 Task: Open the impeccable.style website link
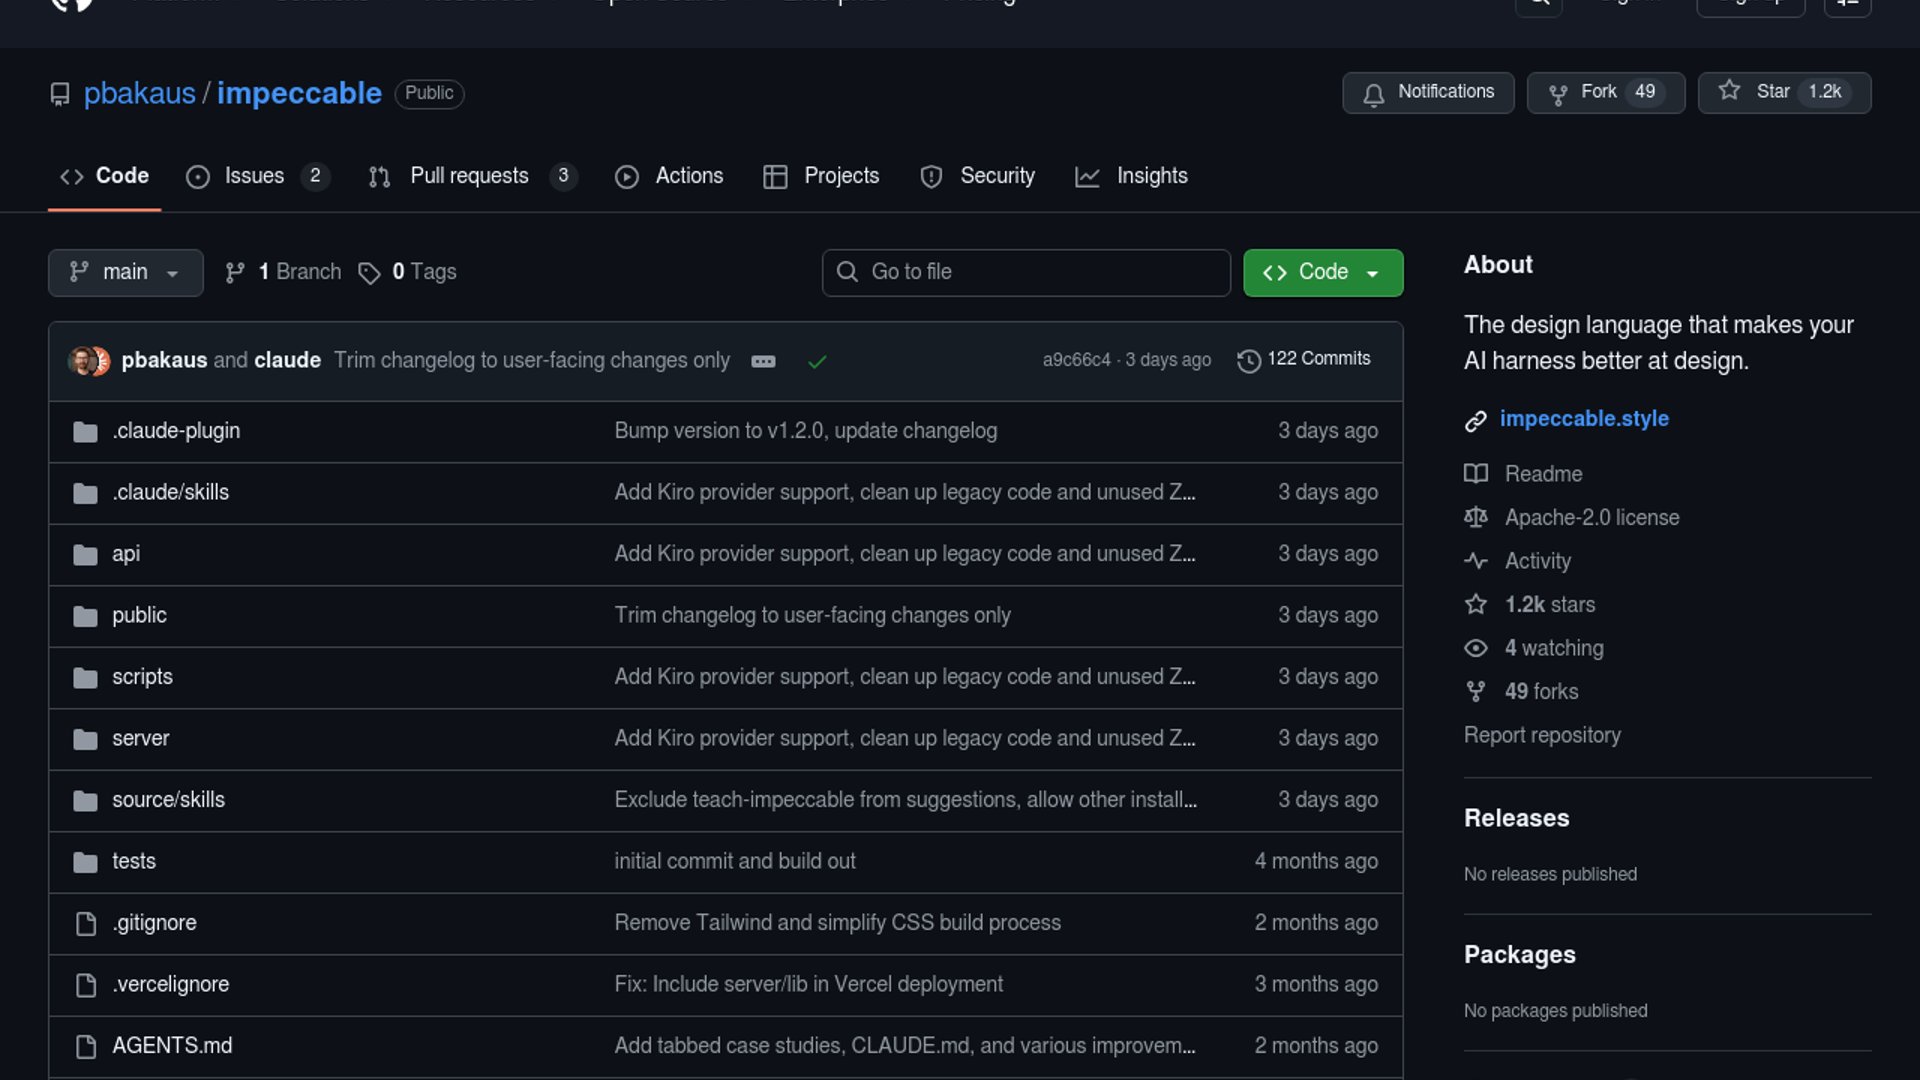click(1583, 419)
